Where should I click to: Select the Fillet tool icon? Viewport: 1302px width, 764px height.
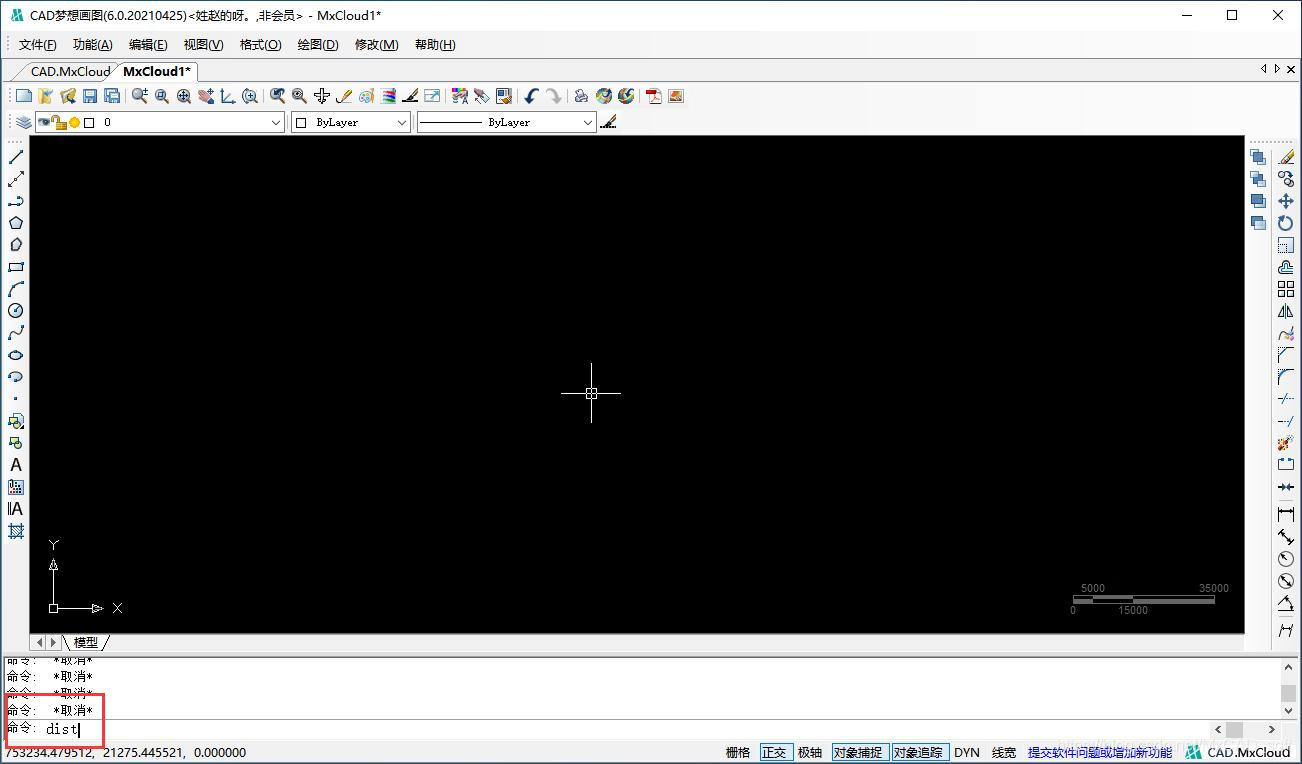1286,377
